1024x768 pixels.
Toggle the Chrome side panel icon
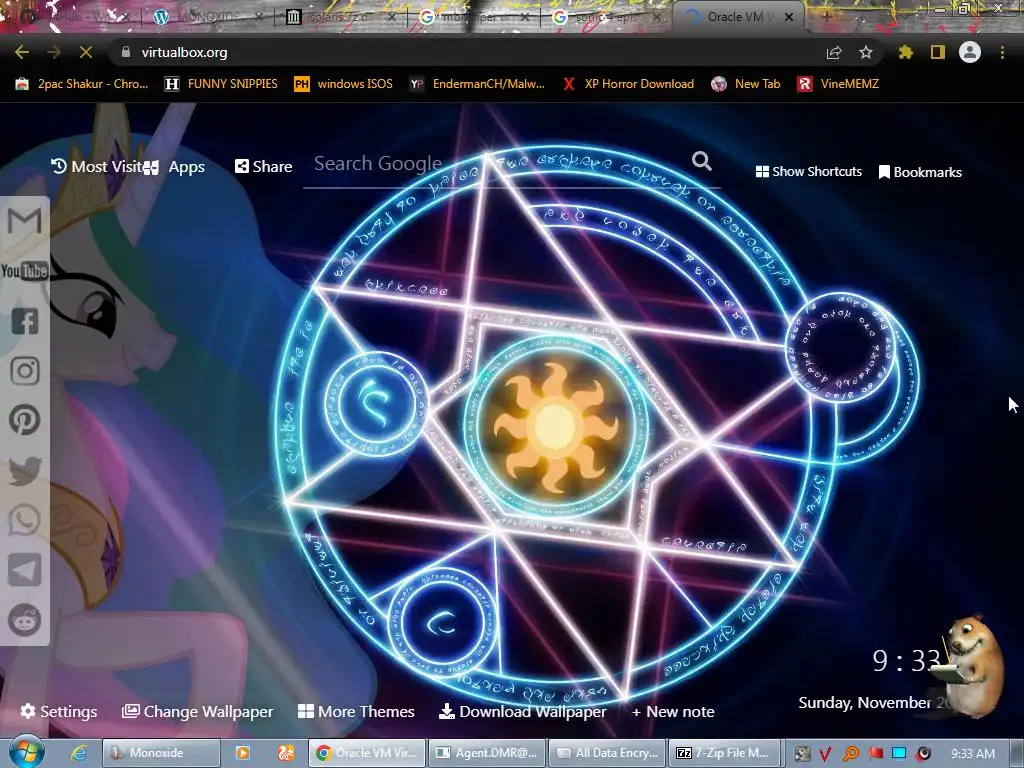click(x=938, y=52)
